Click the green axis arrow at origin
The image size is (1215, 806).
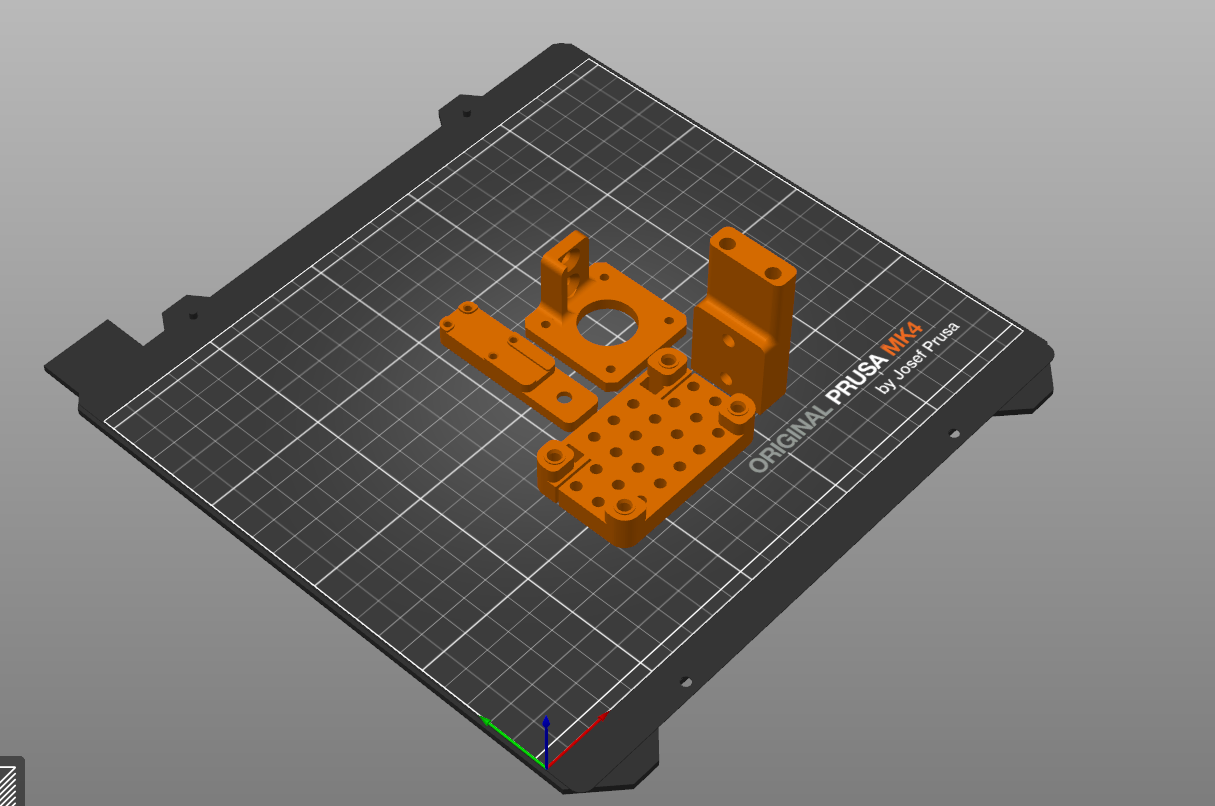tap(508, 737)
